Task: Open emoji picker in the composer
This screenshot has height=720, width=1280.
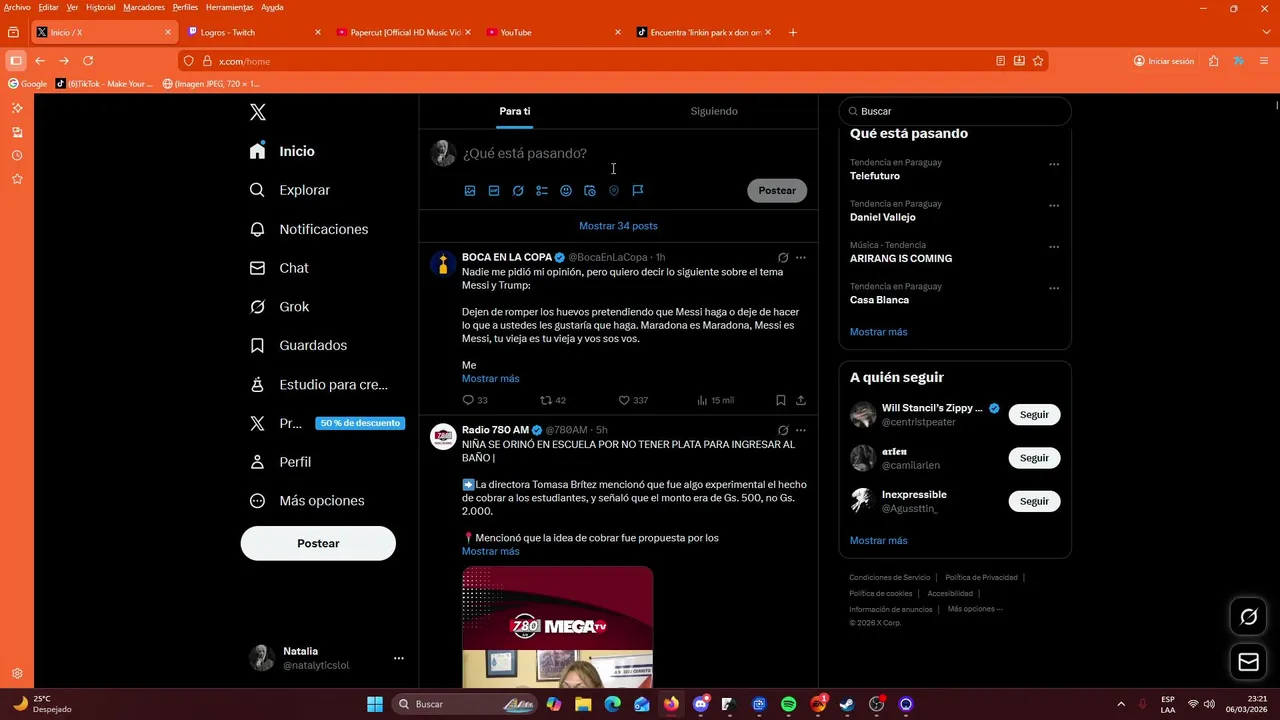Action: coord(566,190)
